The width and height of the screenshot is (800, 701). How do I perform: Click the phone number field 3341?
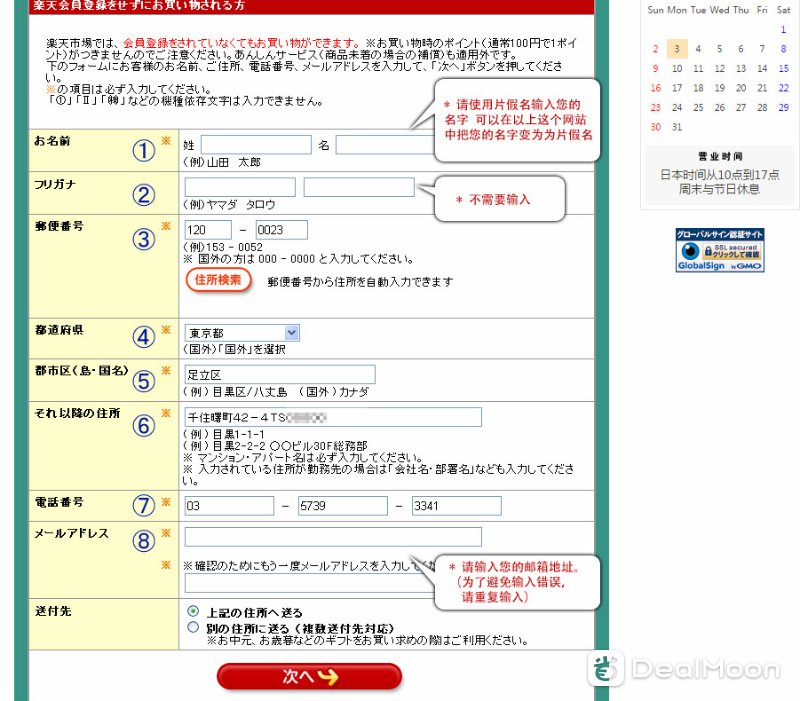(x=457, y=506)
